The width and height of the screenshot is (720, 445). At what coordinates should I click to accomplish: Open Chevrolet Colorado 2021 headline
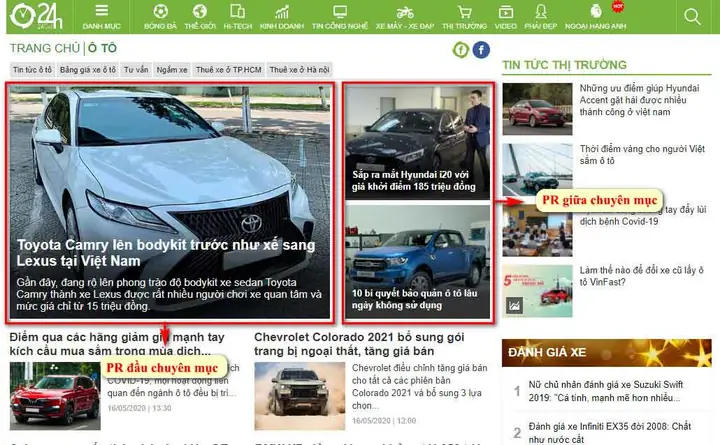click(359, 344)
